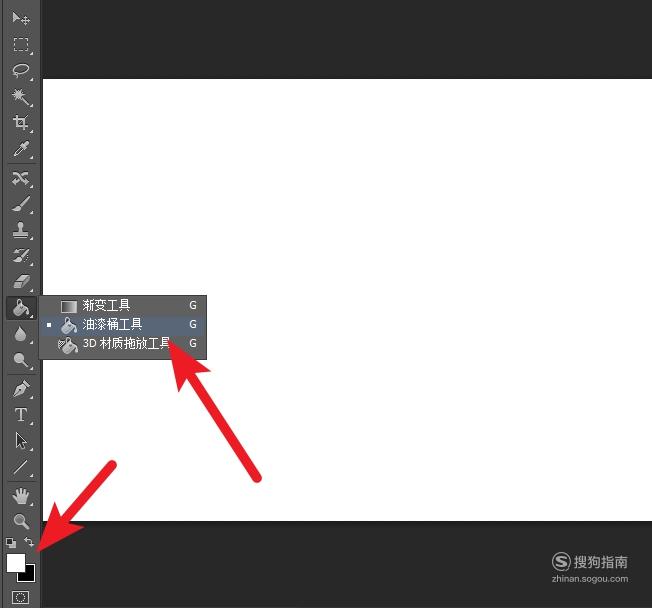Toggle Quick Mask mode
The width and height of the screenshot is (652, 608).
point(20,598)
